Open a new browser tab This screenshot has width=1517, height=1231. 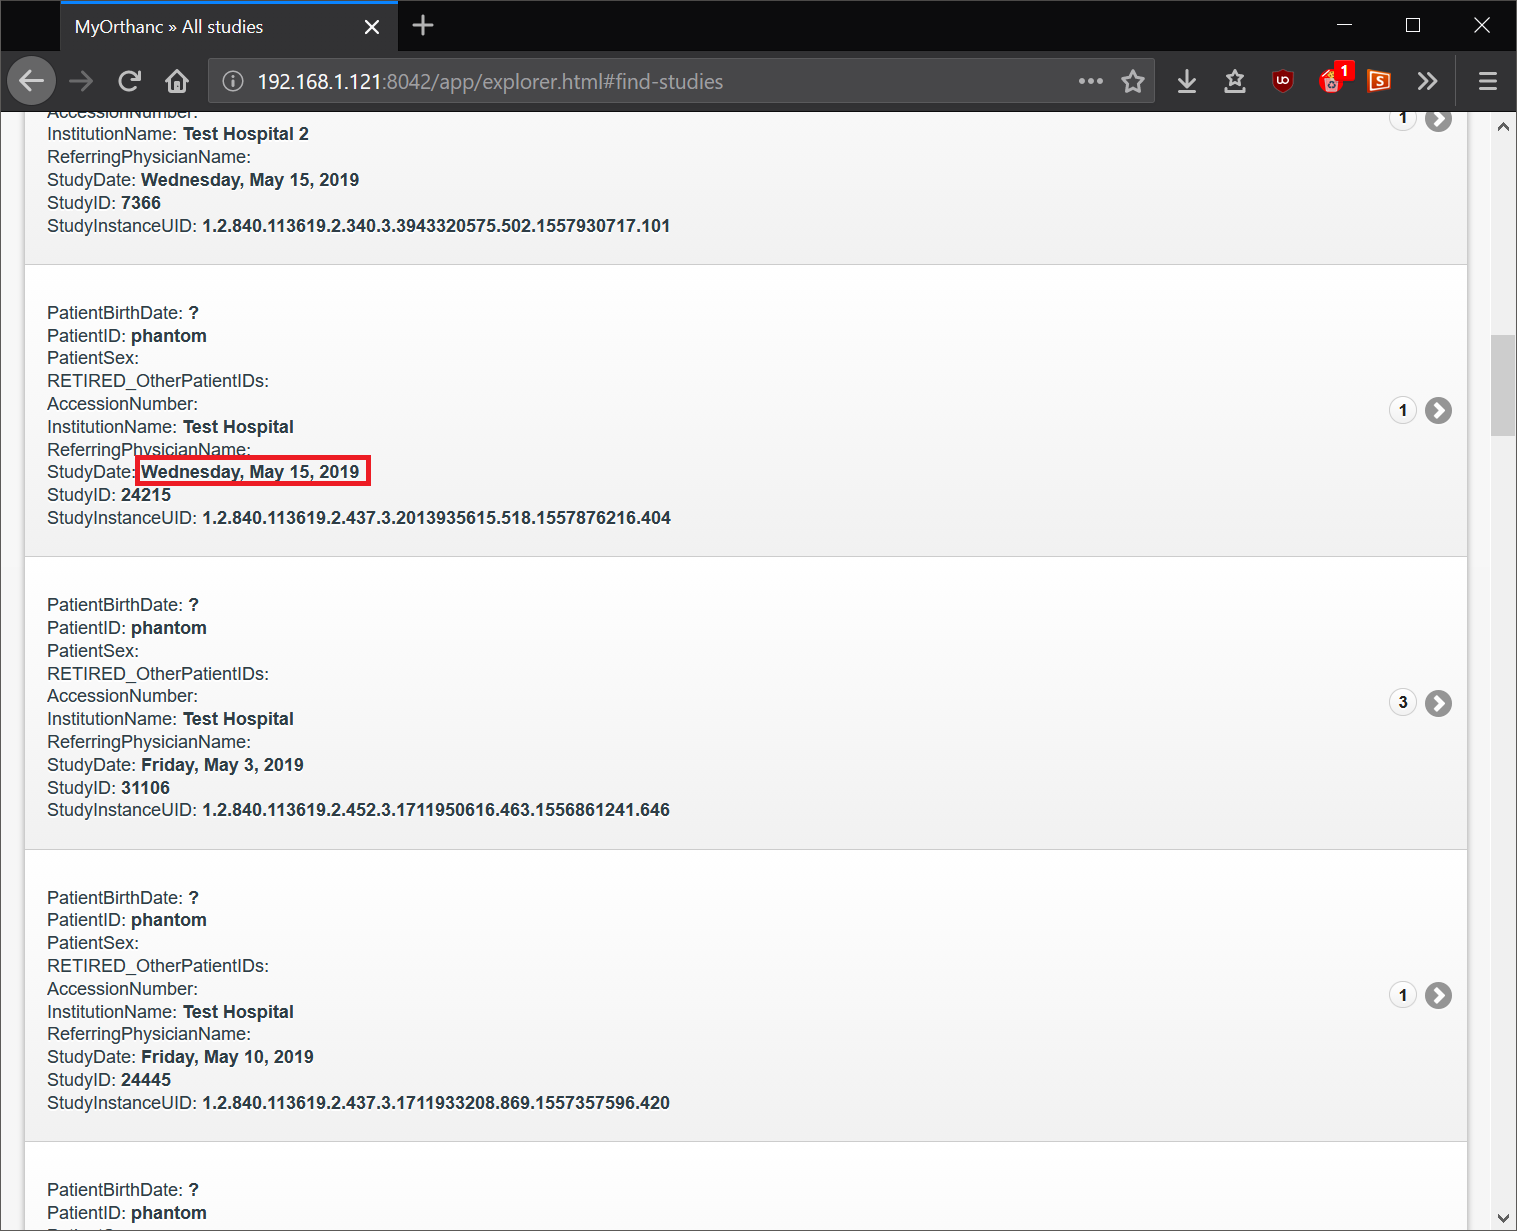(x=423, y=26)
